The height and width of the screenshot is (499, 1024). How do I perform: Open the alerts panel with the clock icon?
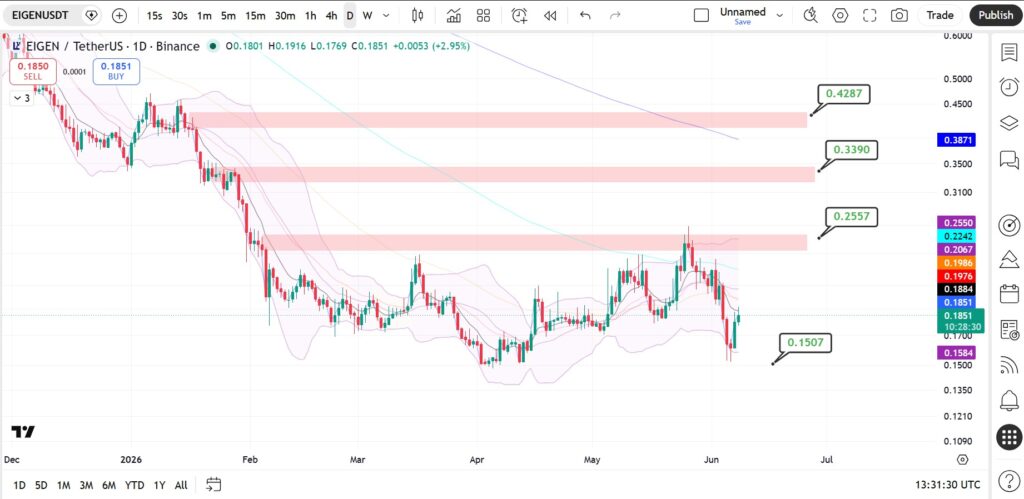coord(1009,87)
